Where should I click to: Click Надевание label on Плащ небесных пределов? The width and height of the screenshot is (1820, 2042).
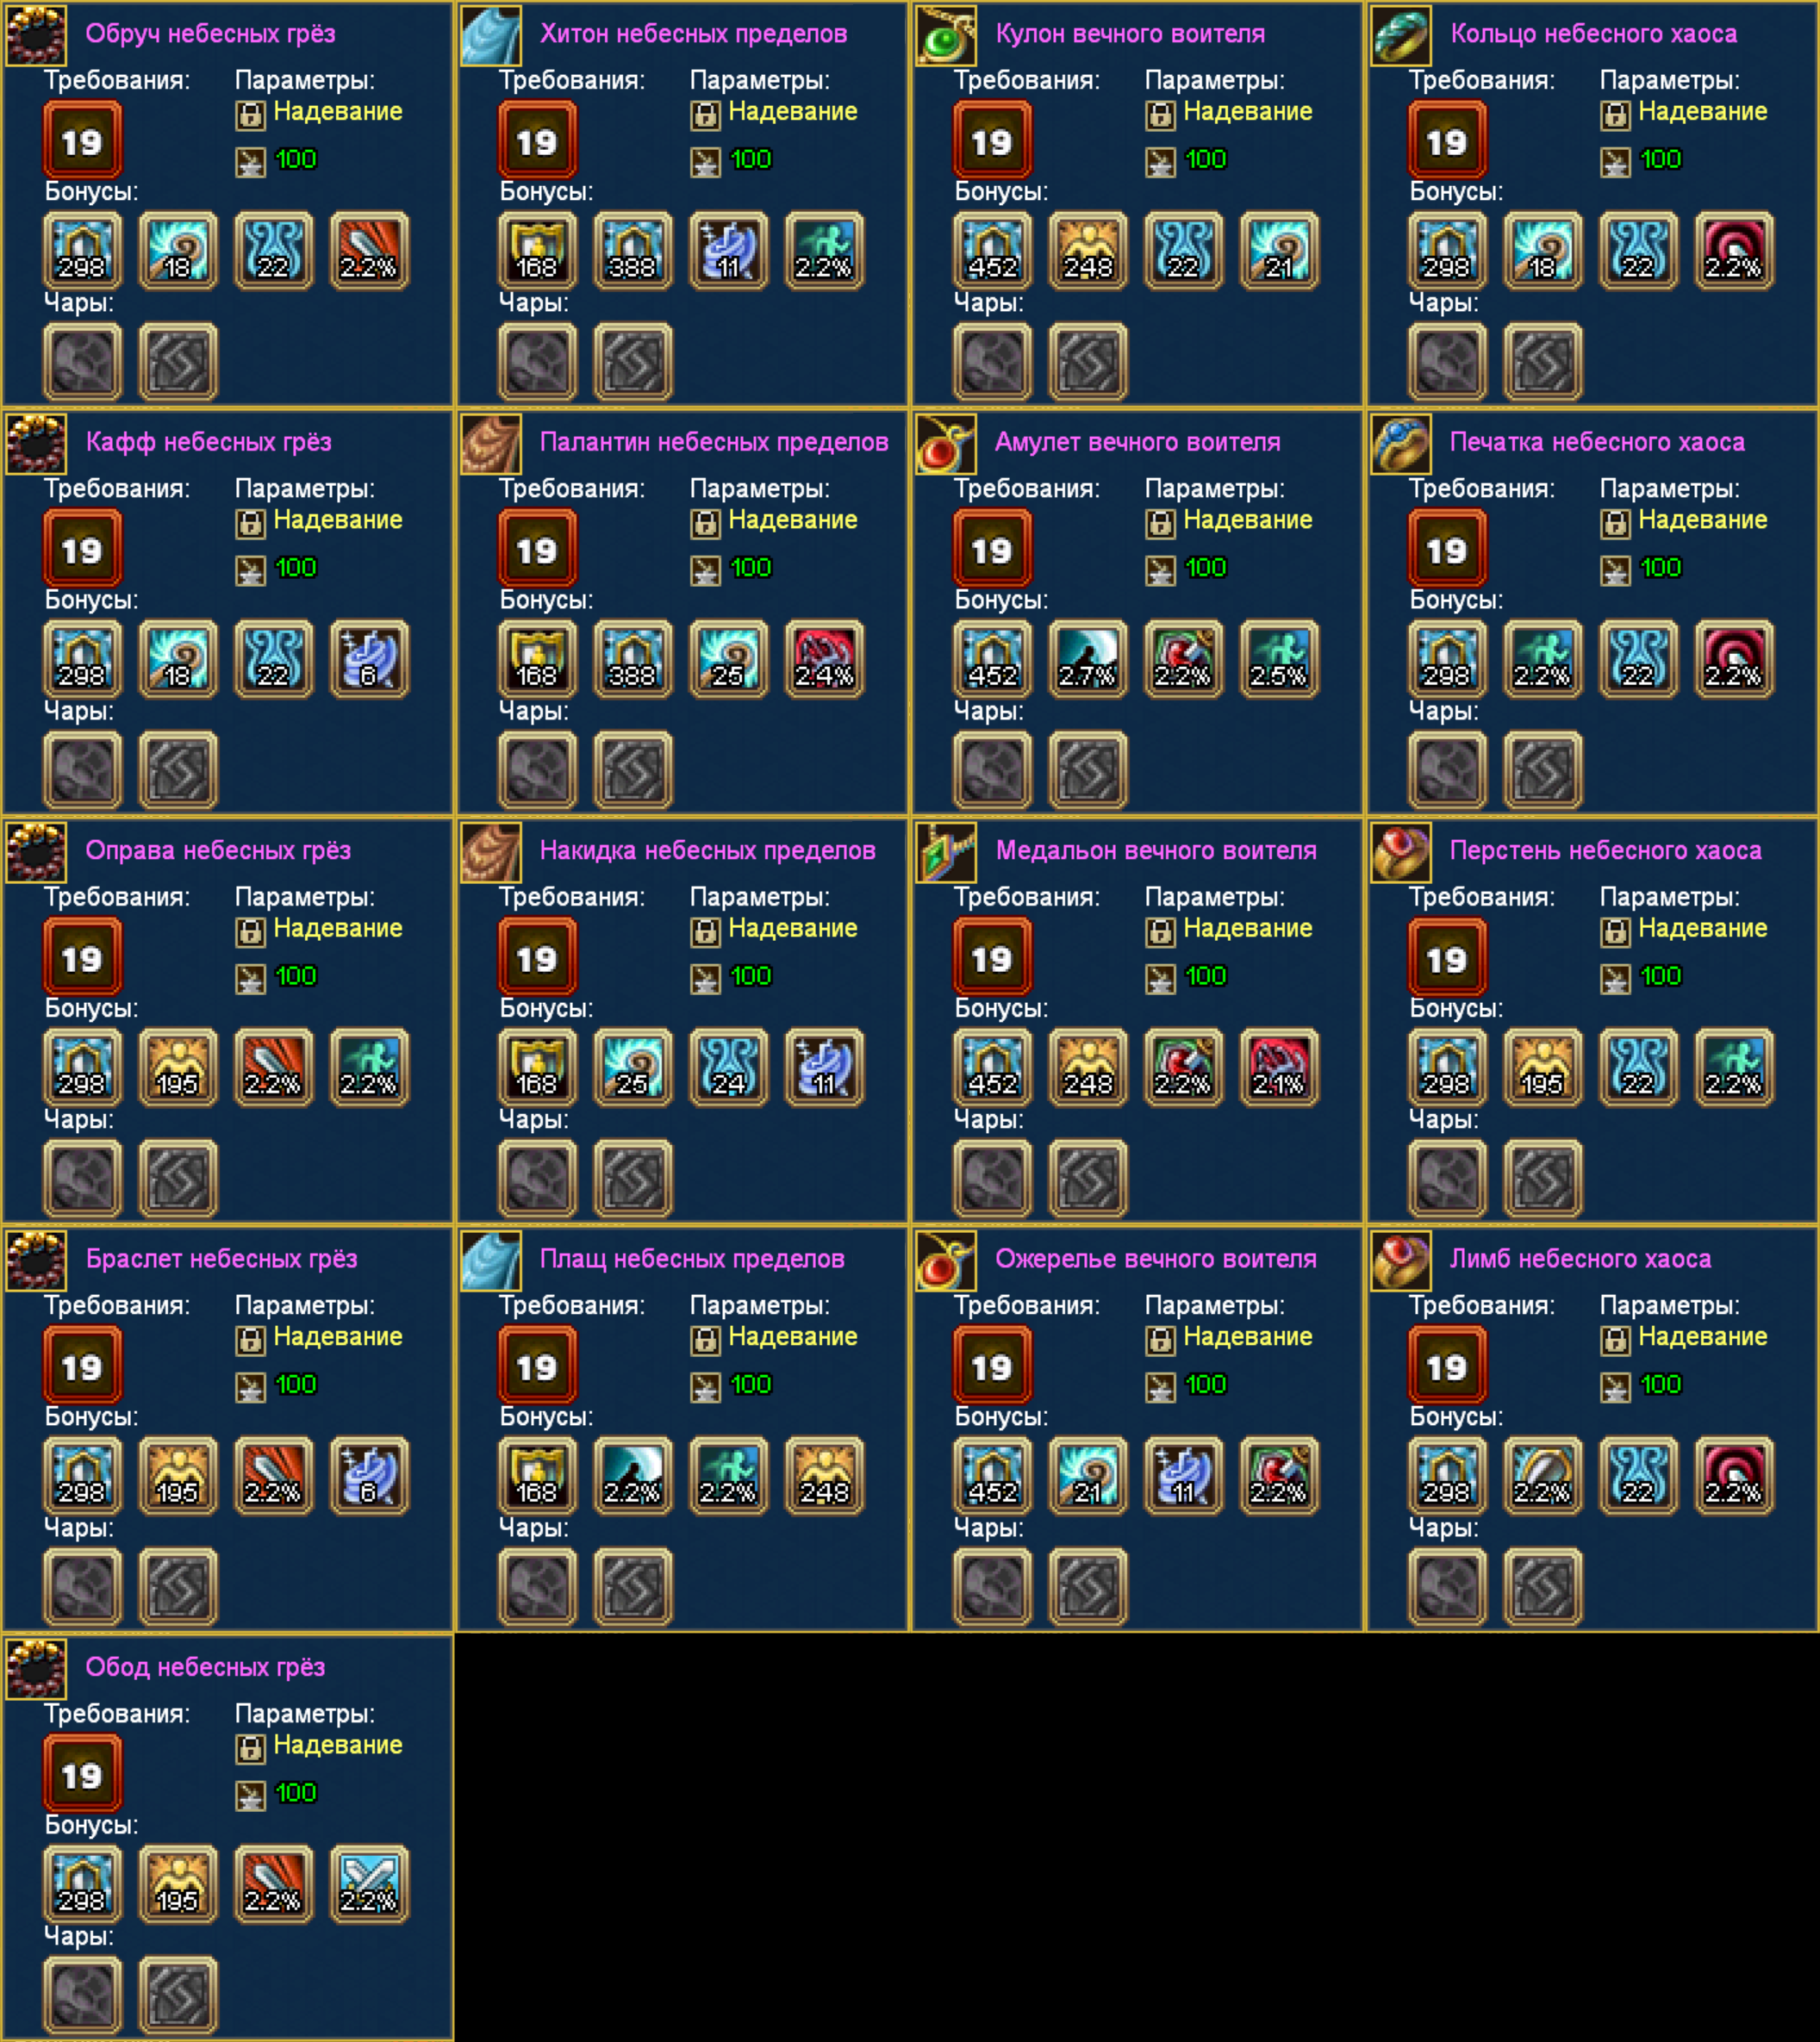793,1336
